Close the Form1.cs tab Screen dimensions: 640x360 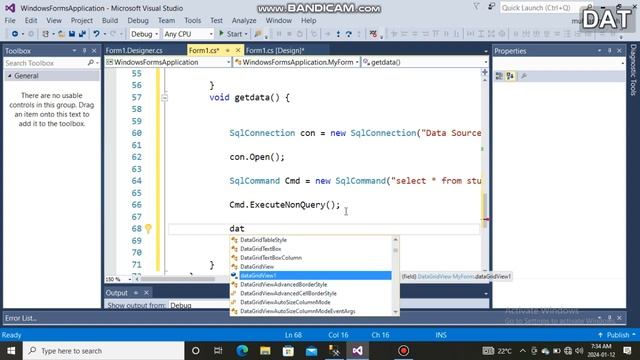click(x=238, y=50)
